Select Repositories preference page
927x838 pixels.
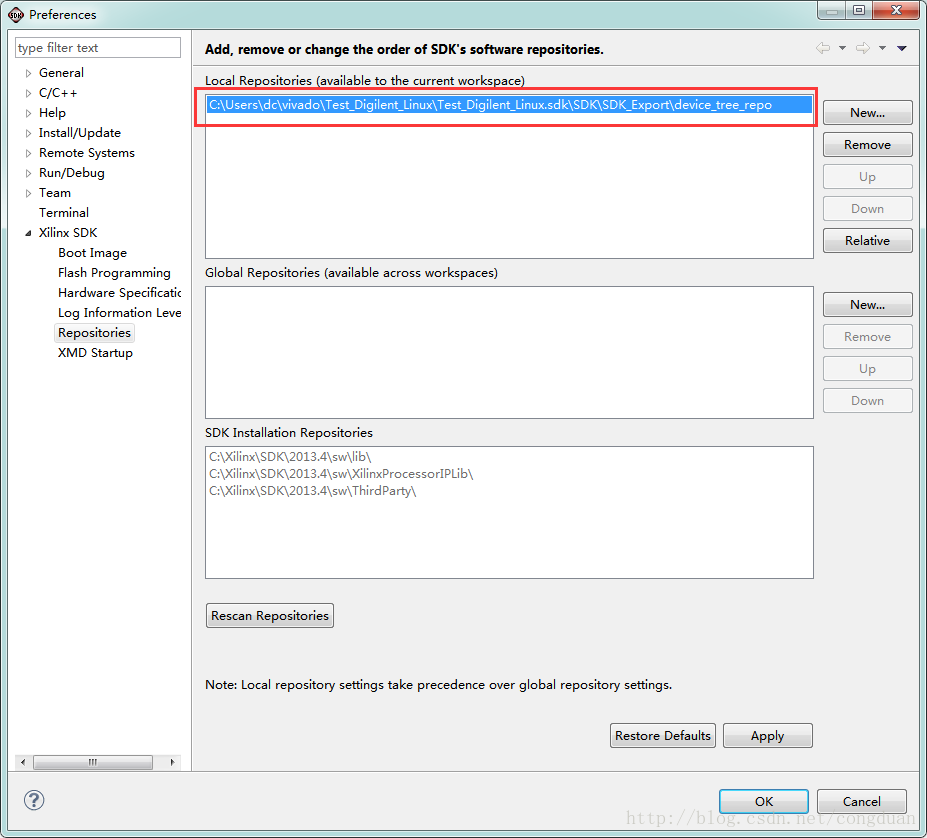click(94, 333)
